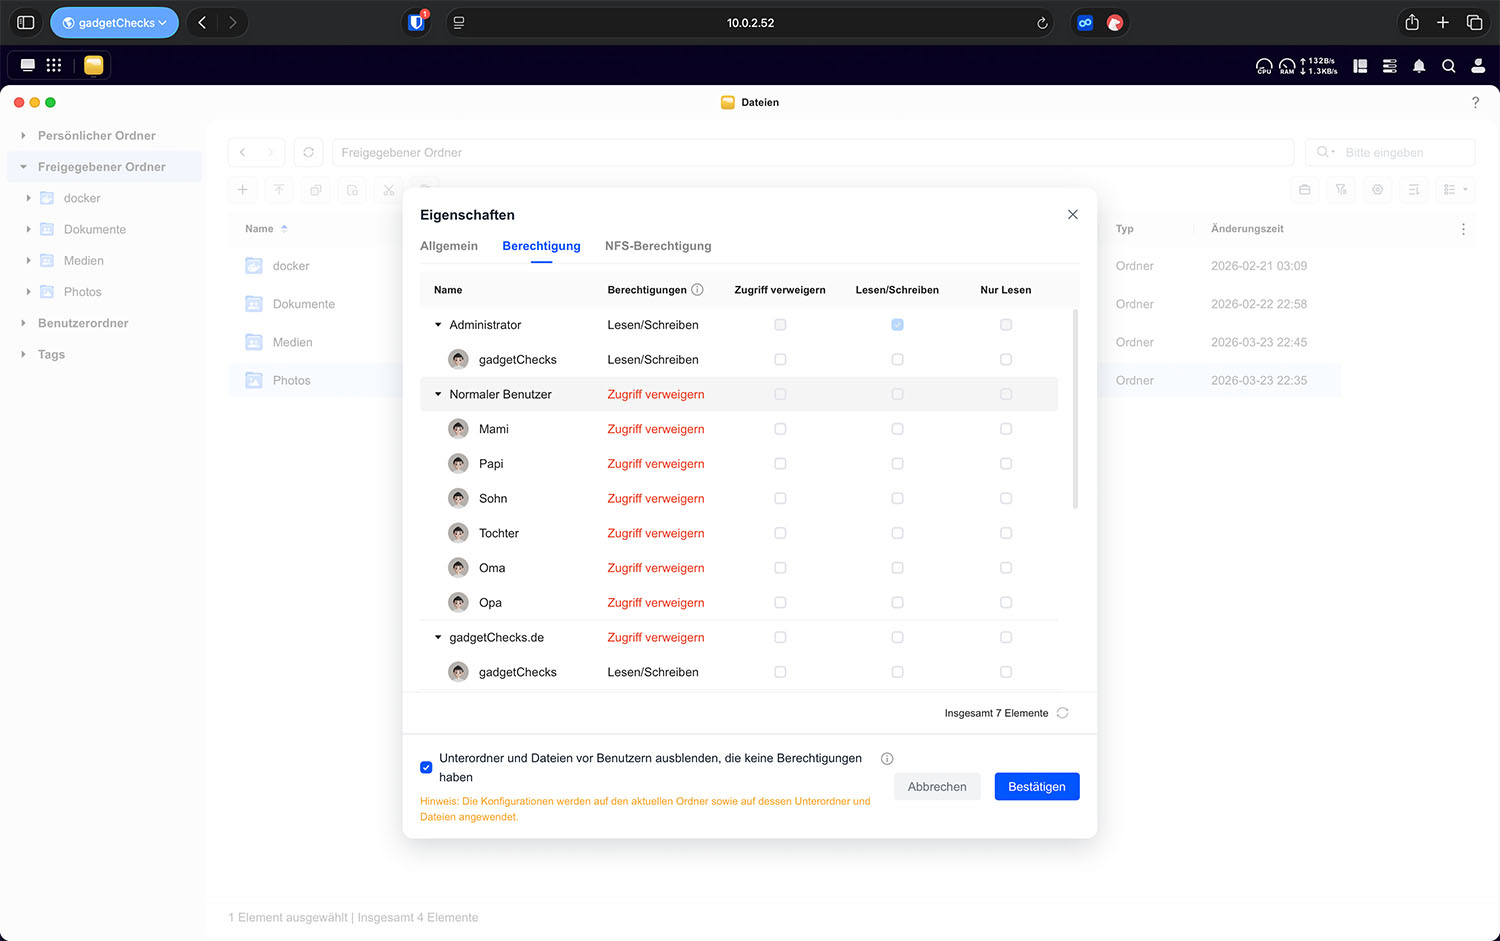Image resolution: width=1500 pixels, height=941 pixels.
Task: Collapse the Administrator group
Action: point(438,325)
